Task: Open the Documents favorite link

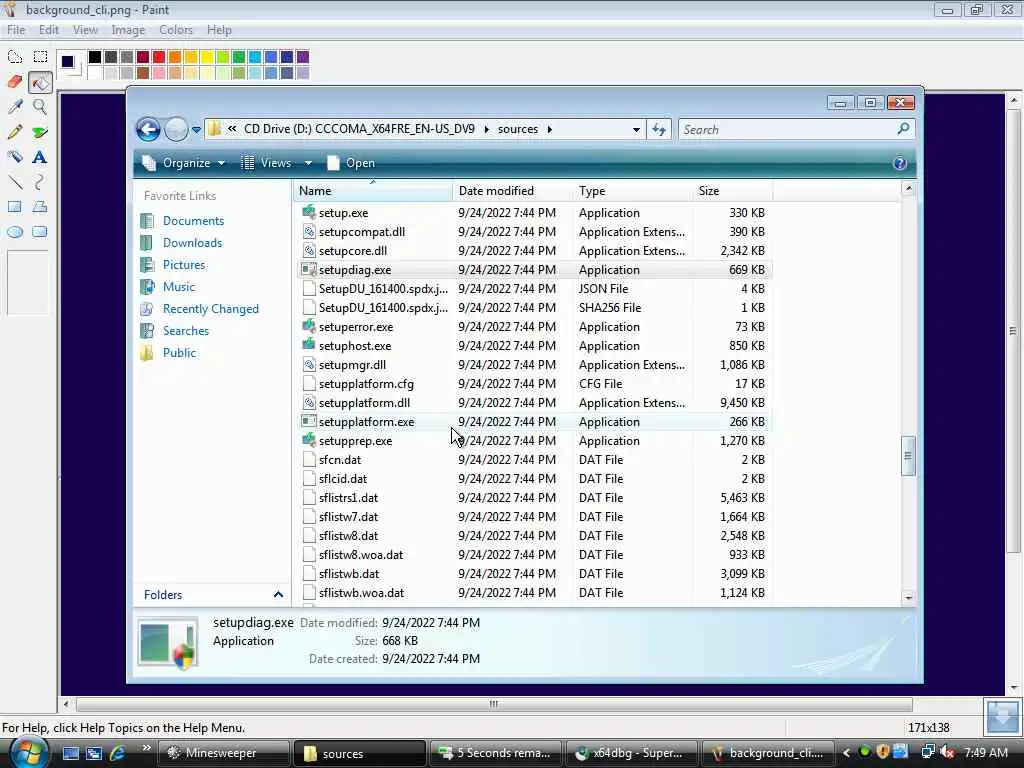Action: 193,221
